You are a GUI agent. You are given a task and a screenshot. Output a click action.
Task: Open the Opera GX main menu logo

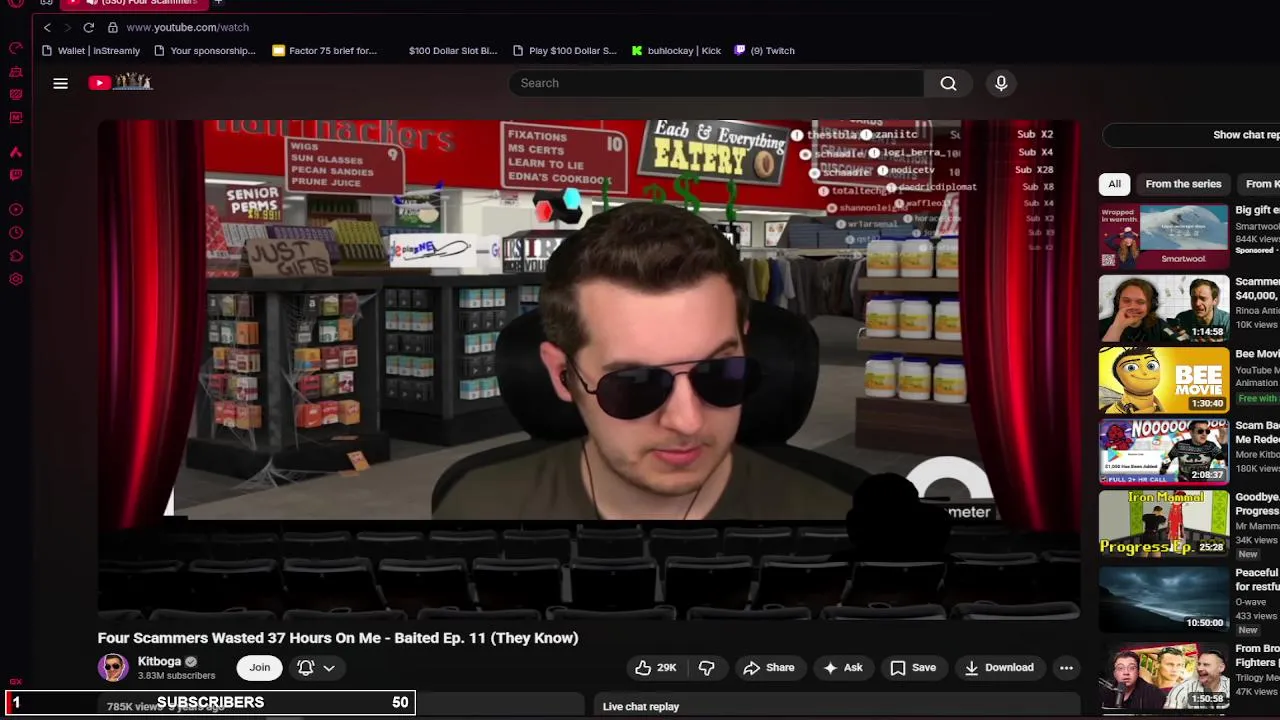(15, 3)
